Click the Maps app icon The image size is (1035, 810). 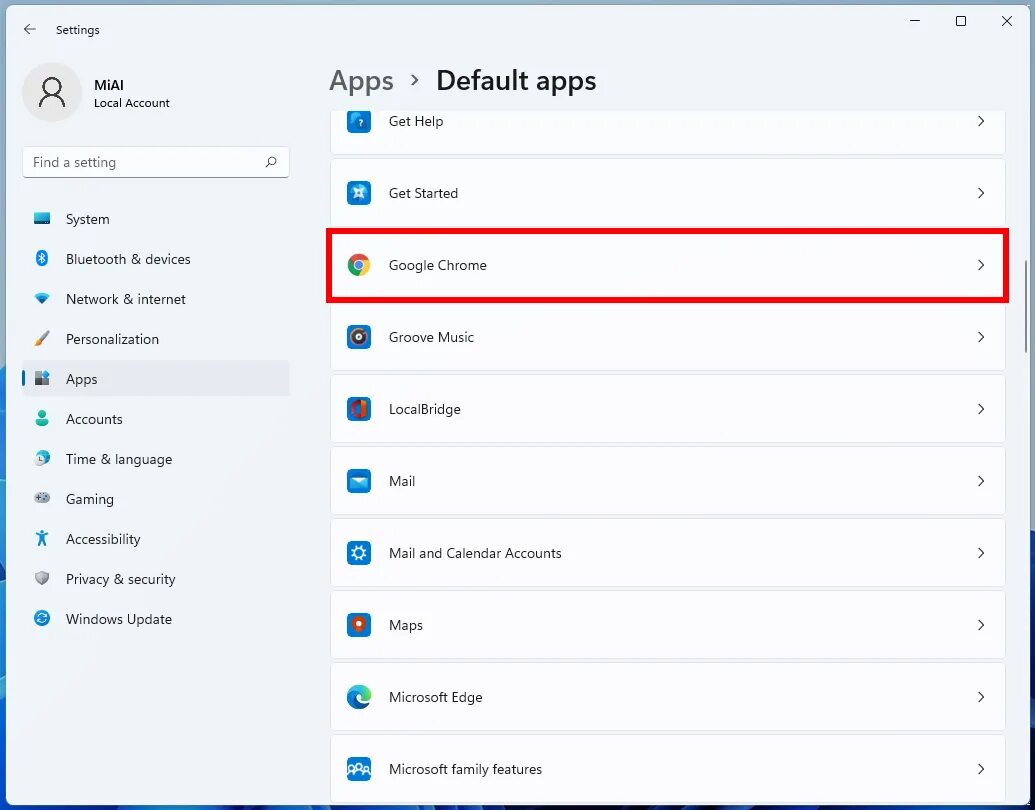pos(358,625)
